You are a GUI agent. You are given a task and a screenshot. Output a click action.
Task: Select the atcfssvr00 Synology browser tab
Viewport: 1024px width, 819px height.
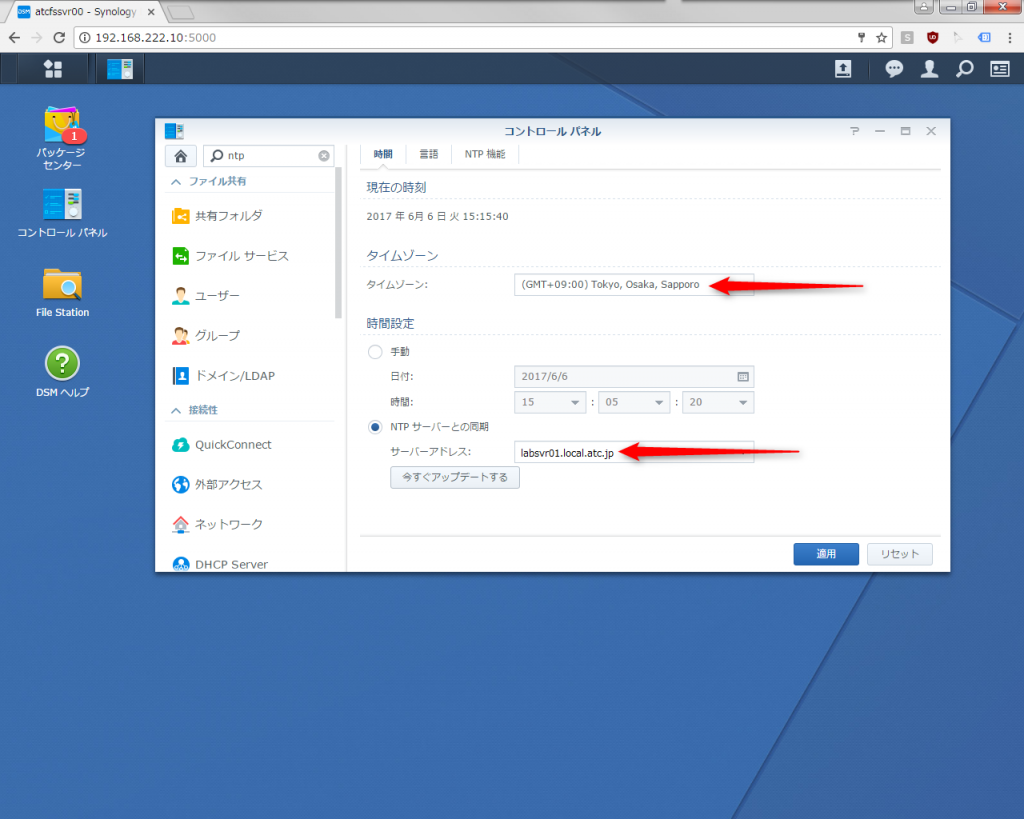[x=86, y=12]
